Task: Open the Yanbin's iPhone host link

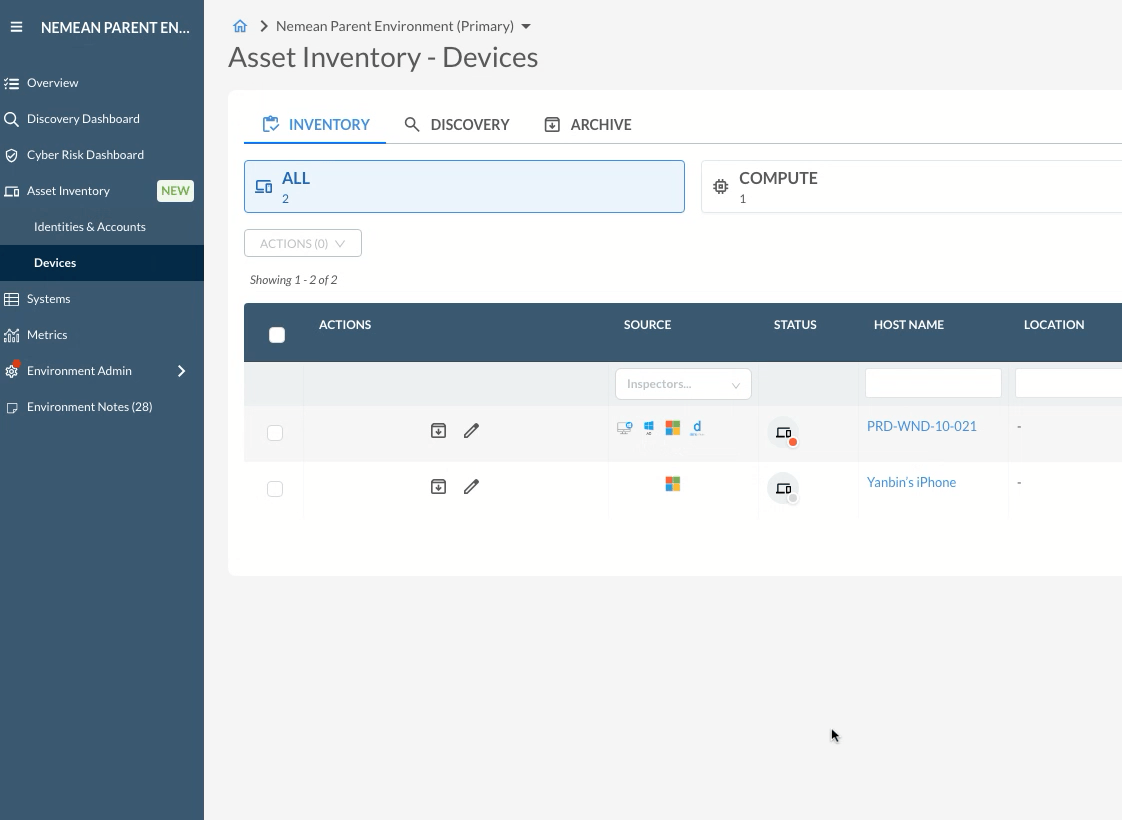Action: 912,482
